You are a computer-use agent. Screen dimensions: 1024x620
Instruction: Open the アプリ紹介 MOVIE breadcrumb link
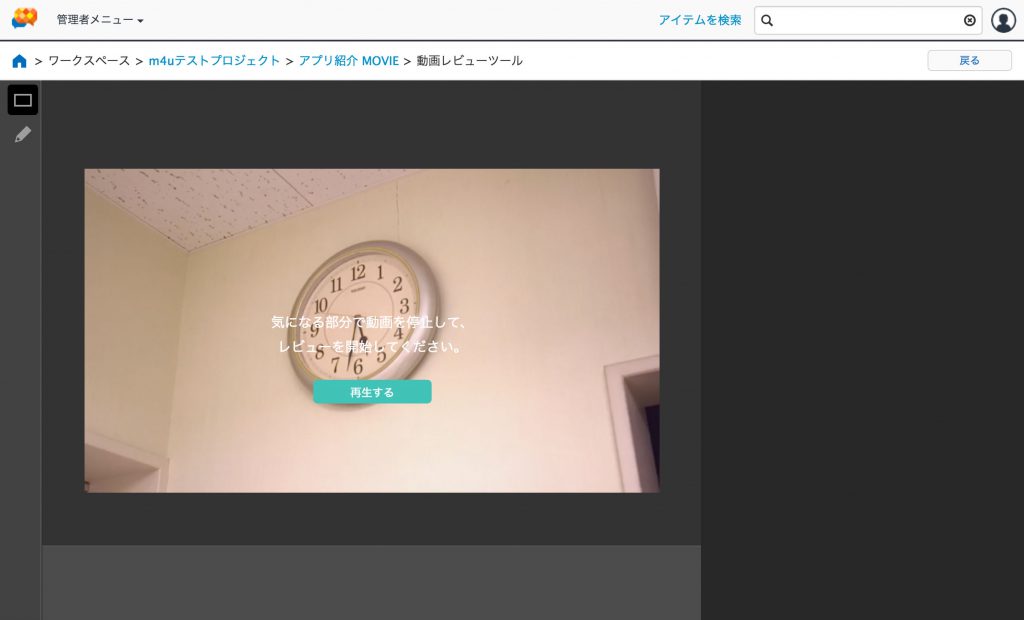(x=346, y=61)
